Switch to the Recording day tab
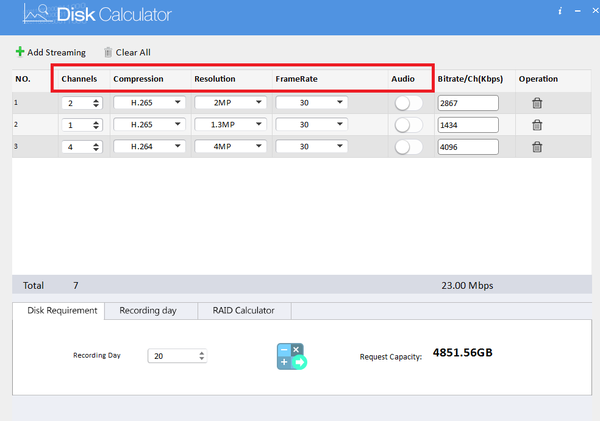 [x=148, y=311]
